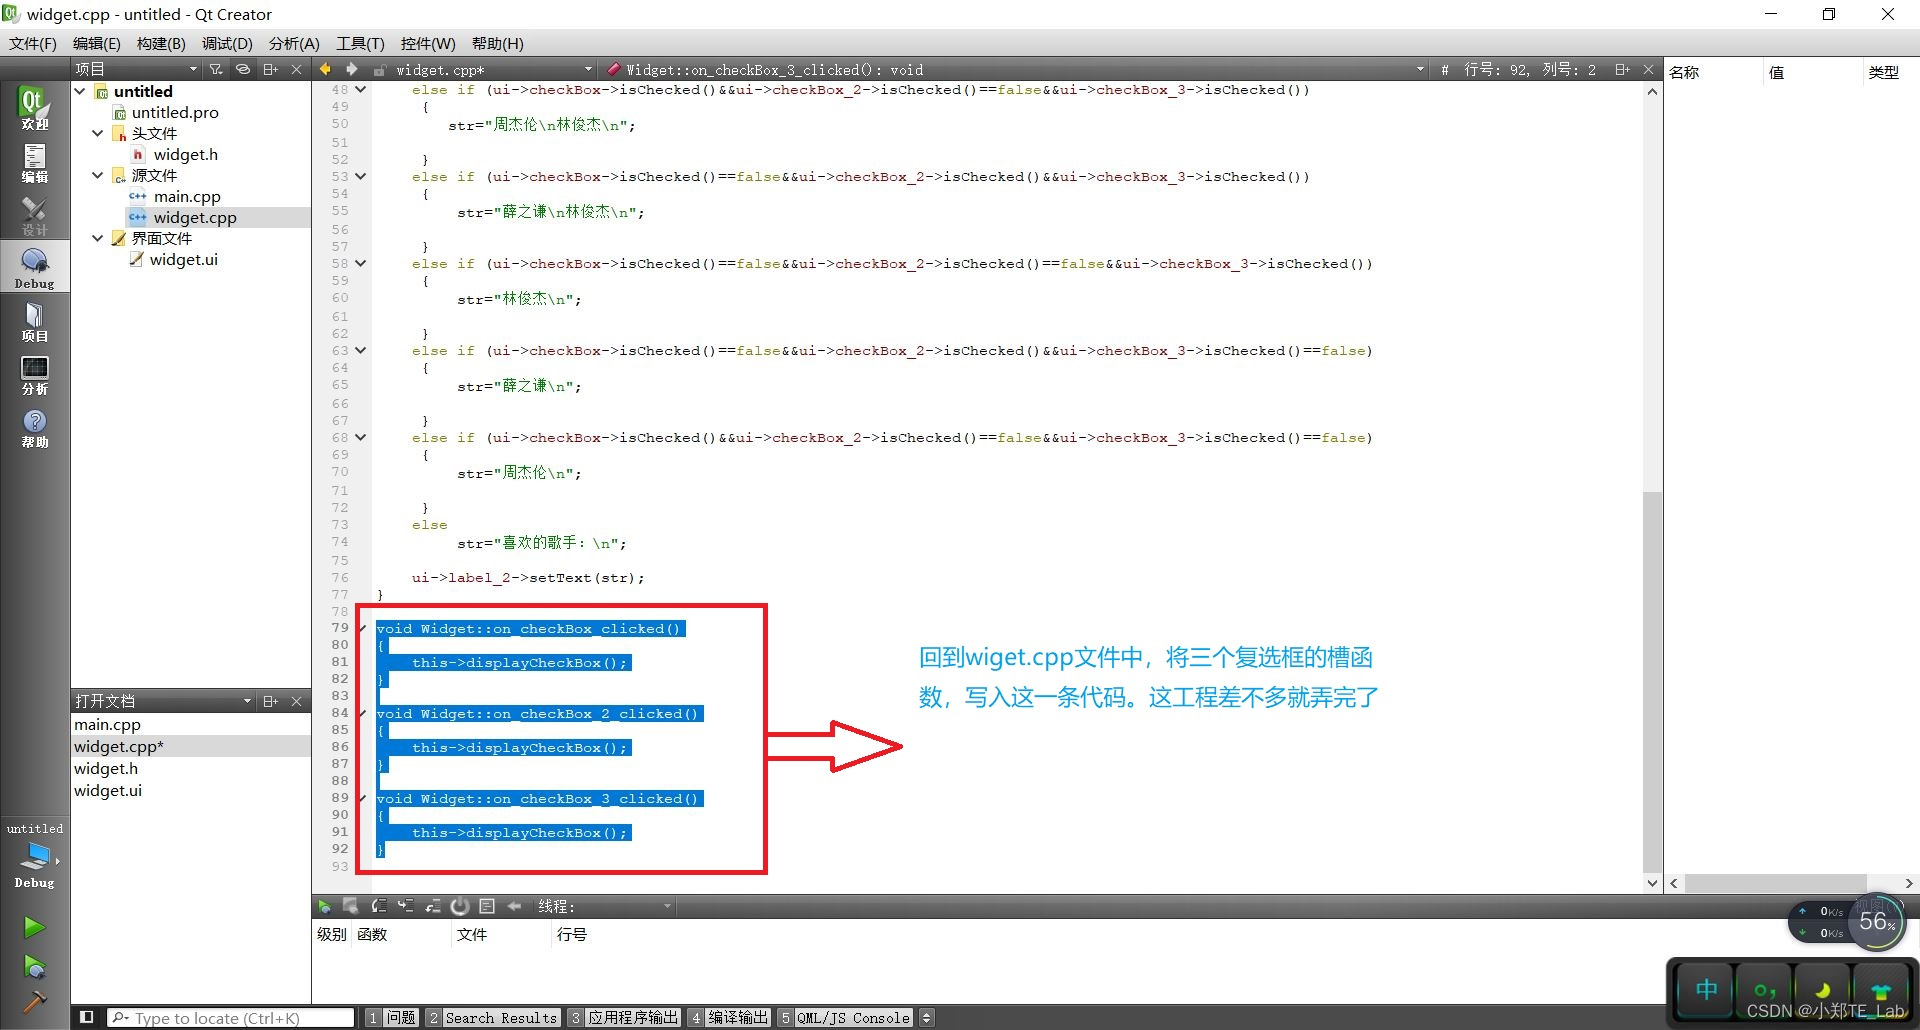
Task: Click the Step Out debugger icon
Action: pyautogui.click(x=432, y=906)
